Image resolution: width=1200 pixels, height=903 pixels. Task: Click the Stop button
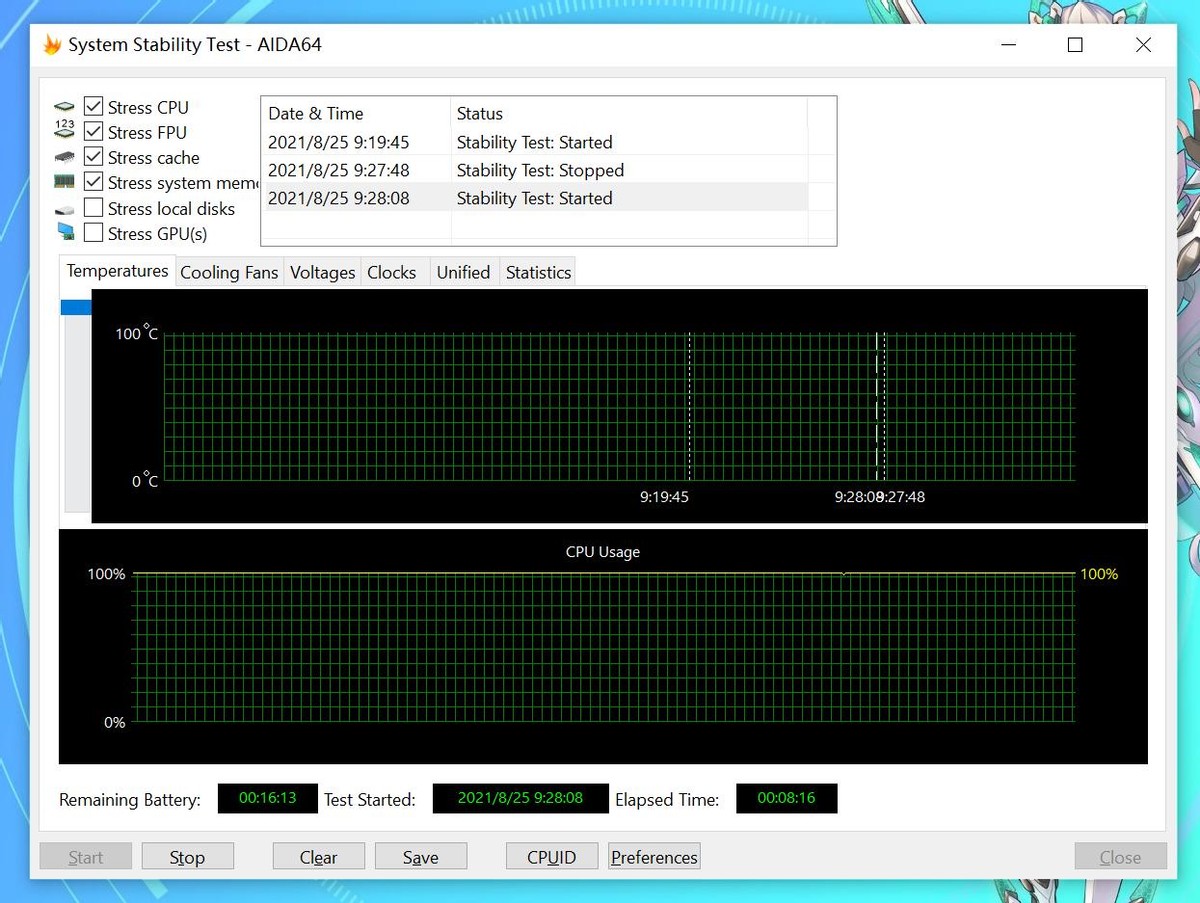[x=188, y=856]
